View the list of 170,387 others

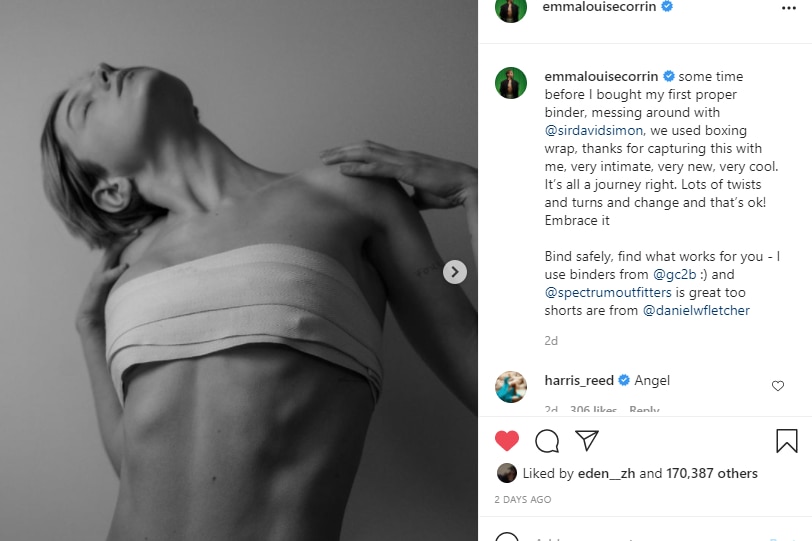coord(712,473)
